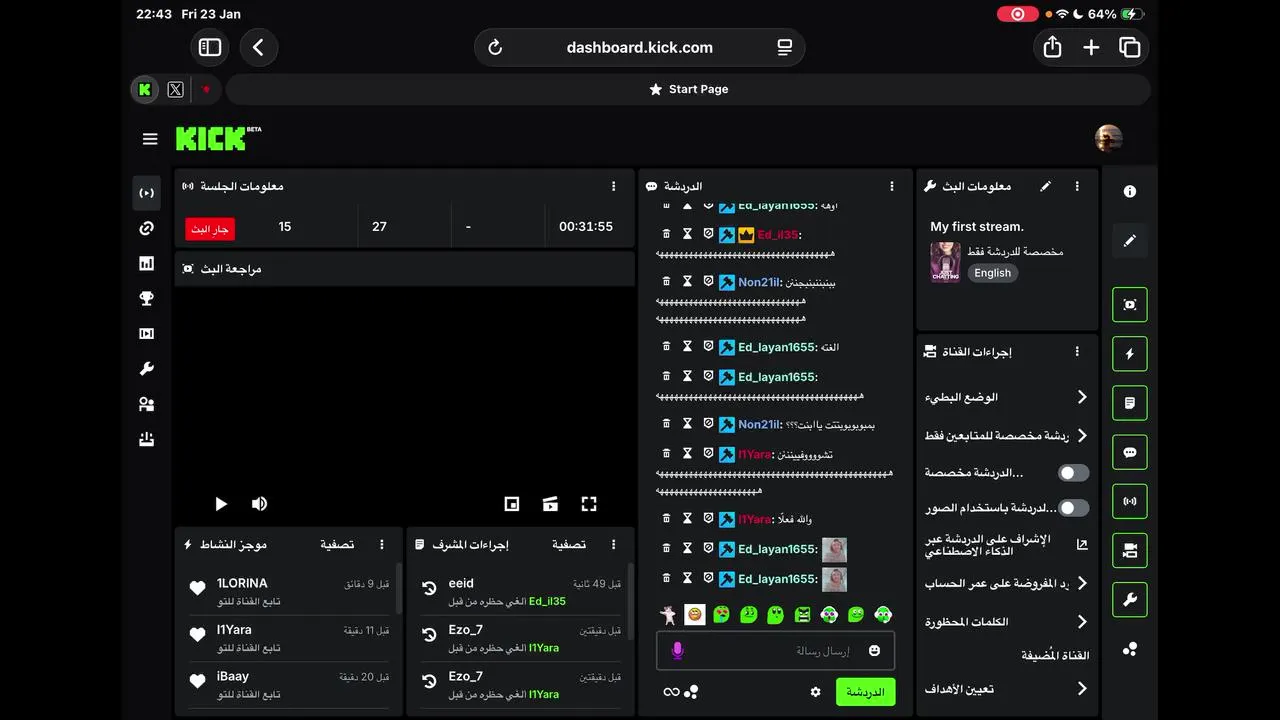Switch to the X tab in browser
Viewport: 1280px width, 720px height.
[176, 89]
